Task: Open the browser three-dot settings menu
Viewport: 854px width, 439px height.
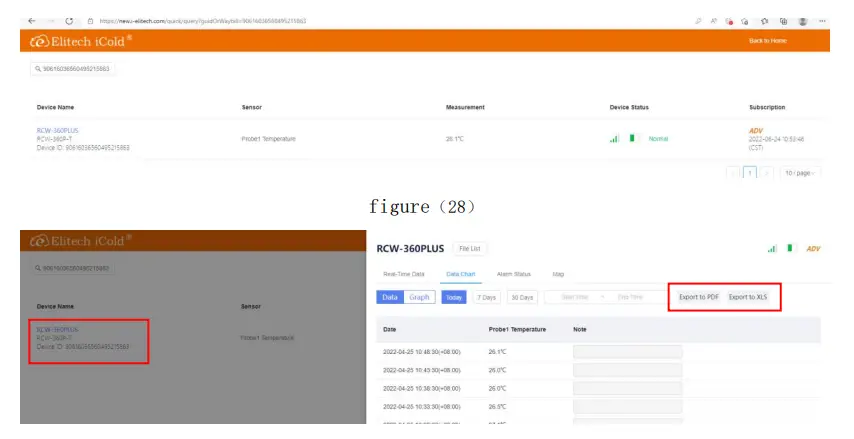Action: pyautogui.click(x=822, y=21)
